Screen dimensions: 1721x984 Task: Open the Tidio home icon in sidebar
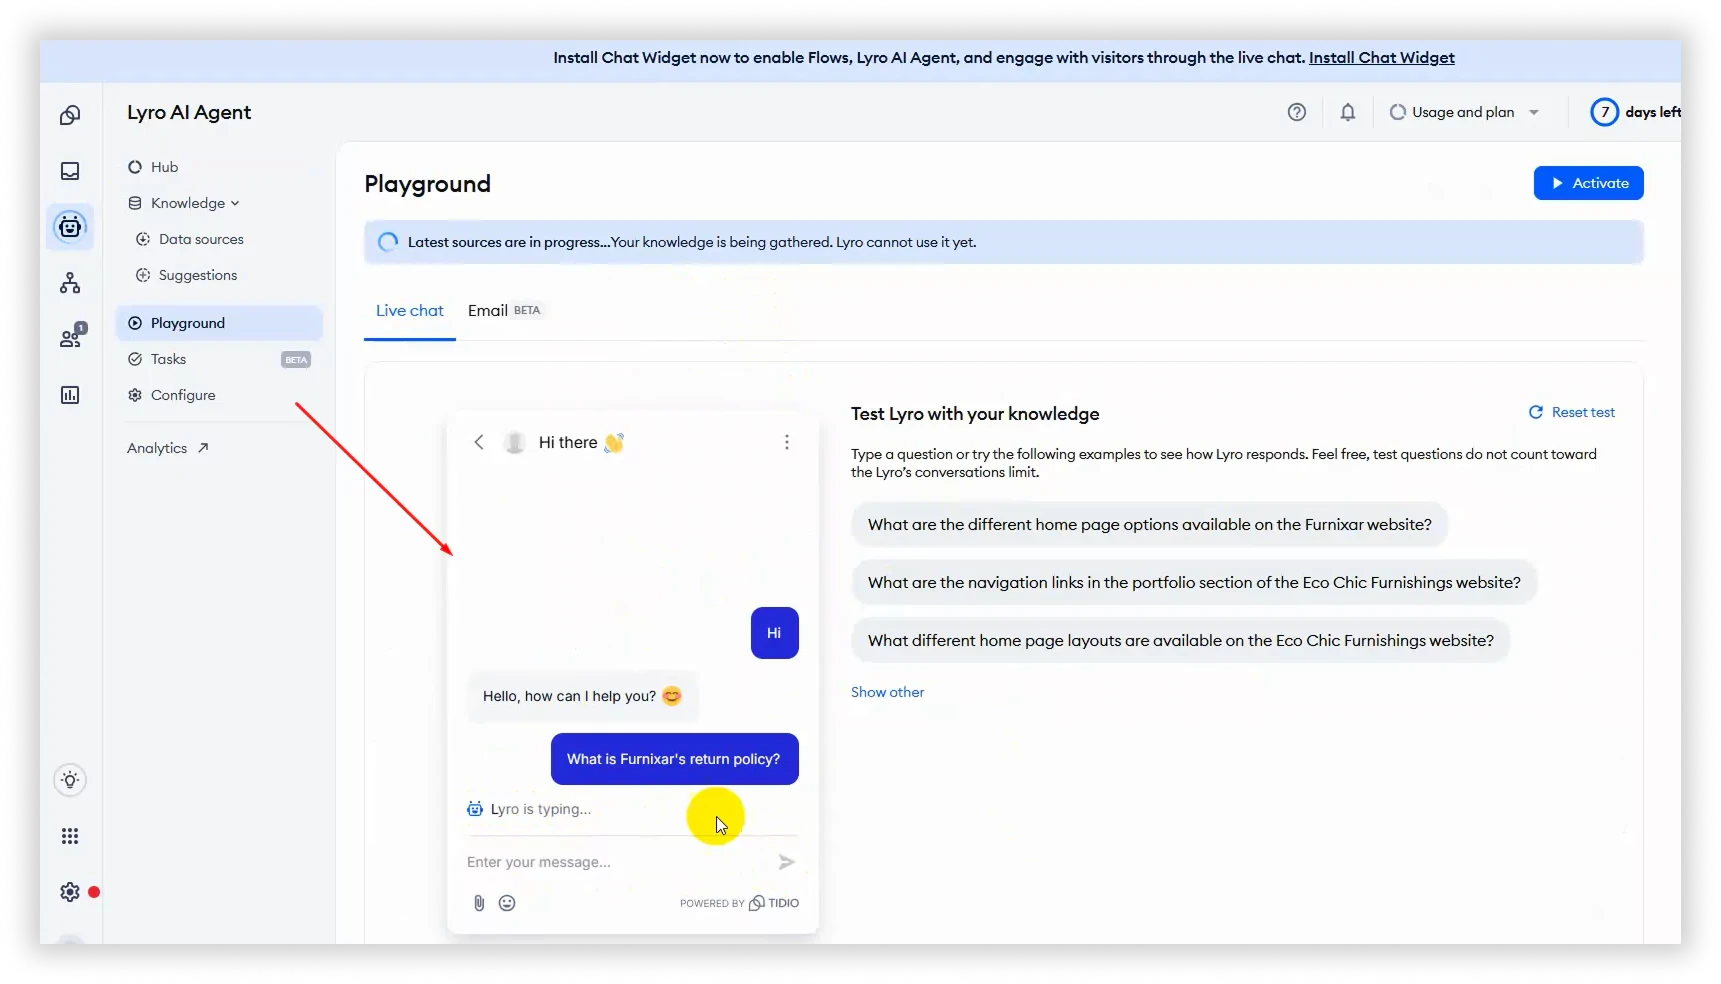pyautogui.click(x=70, y=115)
